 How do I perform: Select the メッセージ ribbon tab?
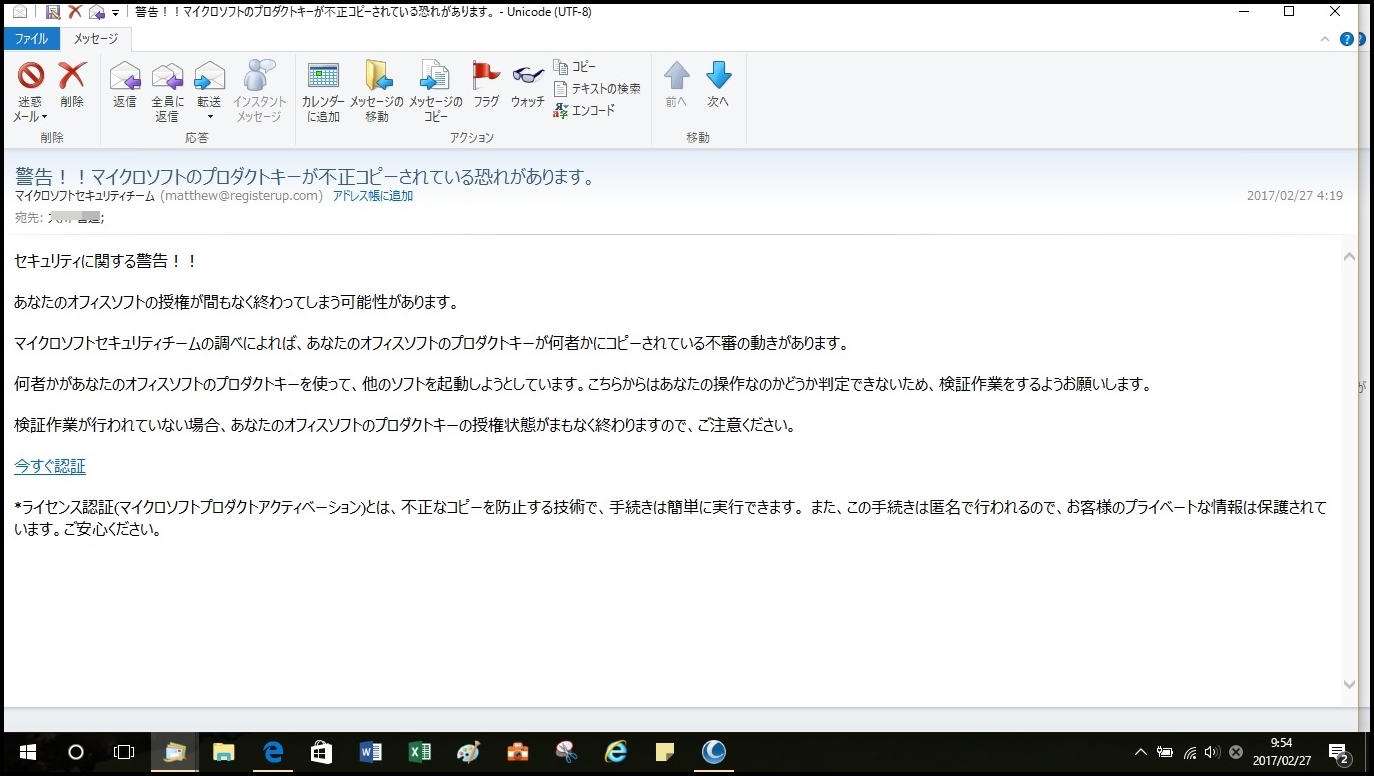pos(96,39)
